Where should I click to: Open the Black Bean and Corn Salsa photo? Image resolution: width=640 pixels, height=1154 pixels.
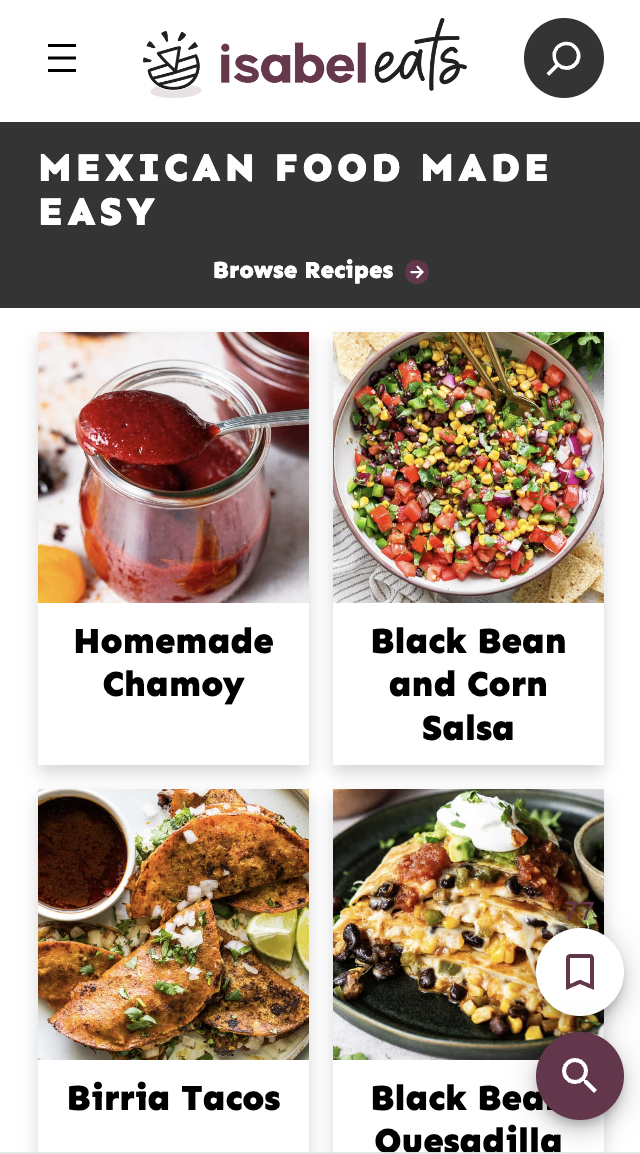click(x=469, y=467)
